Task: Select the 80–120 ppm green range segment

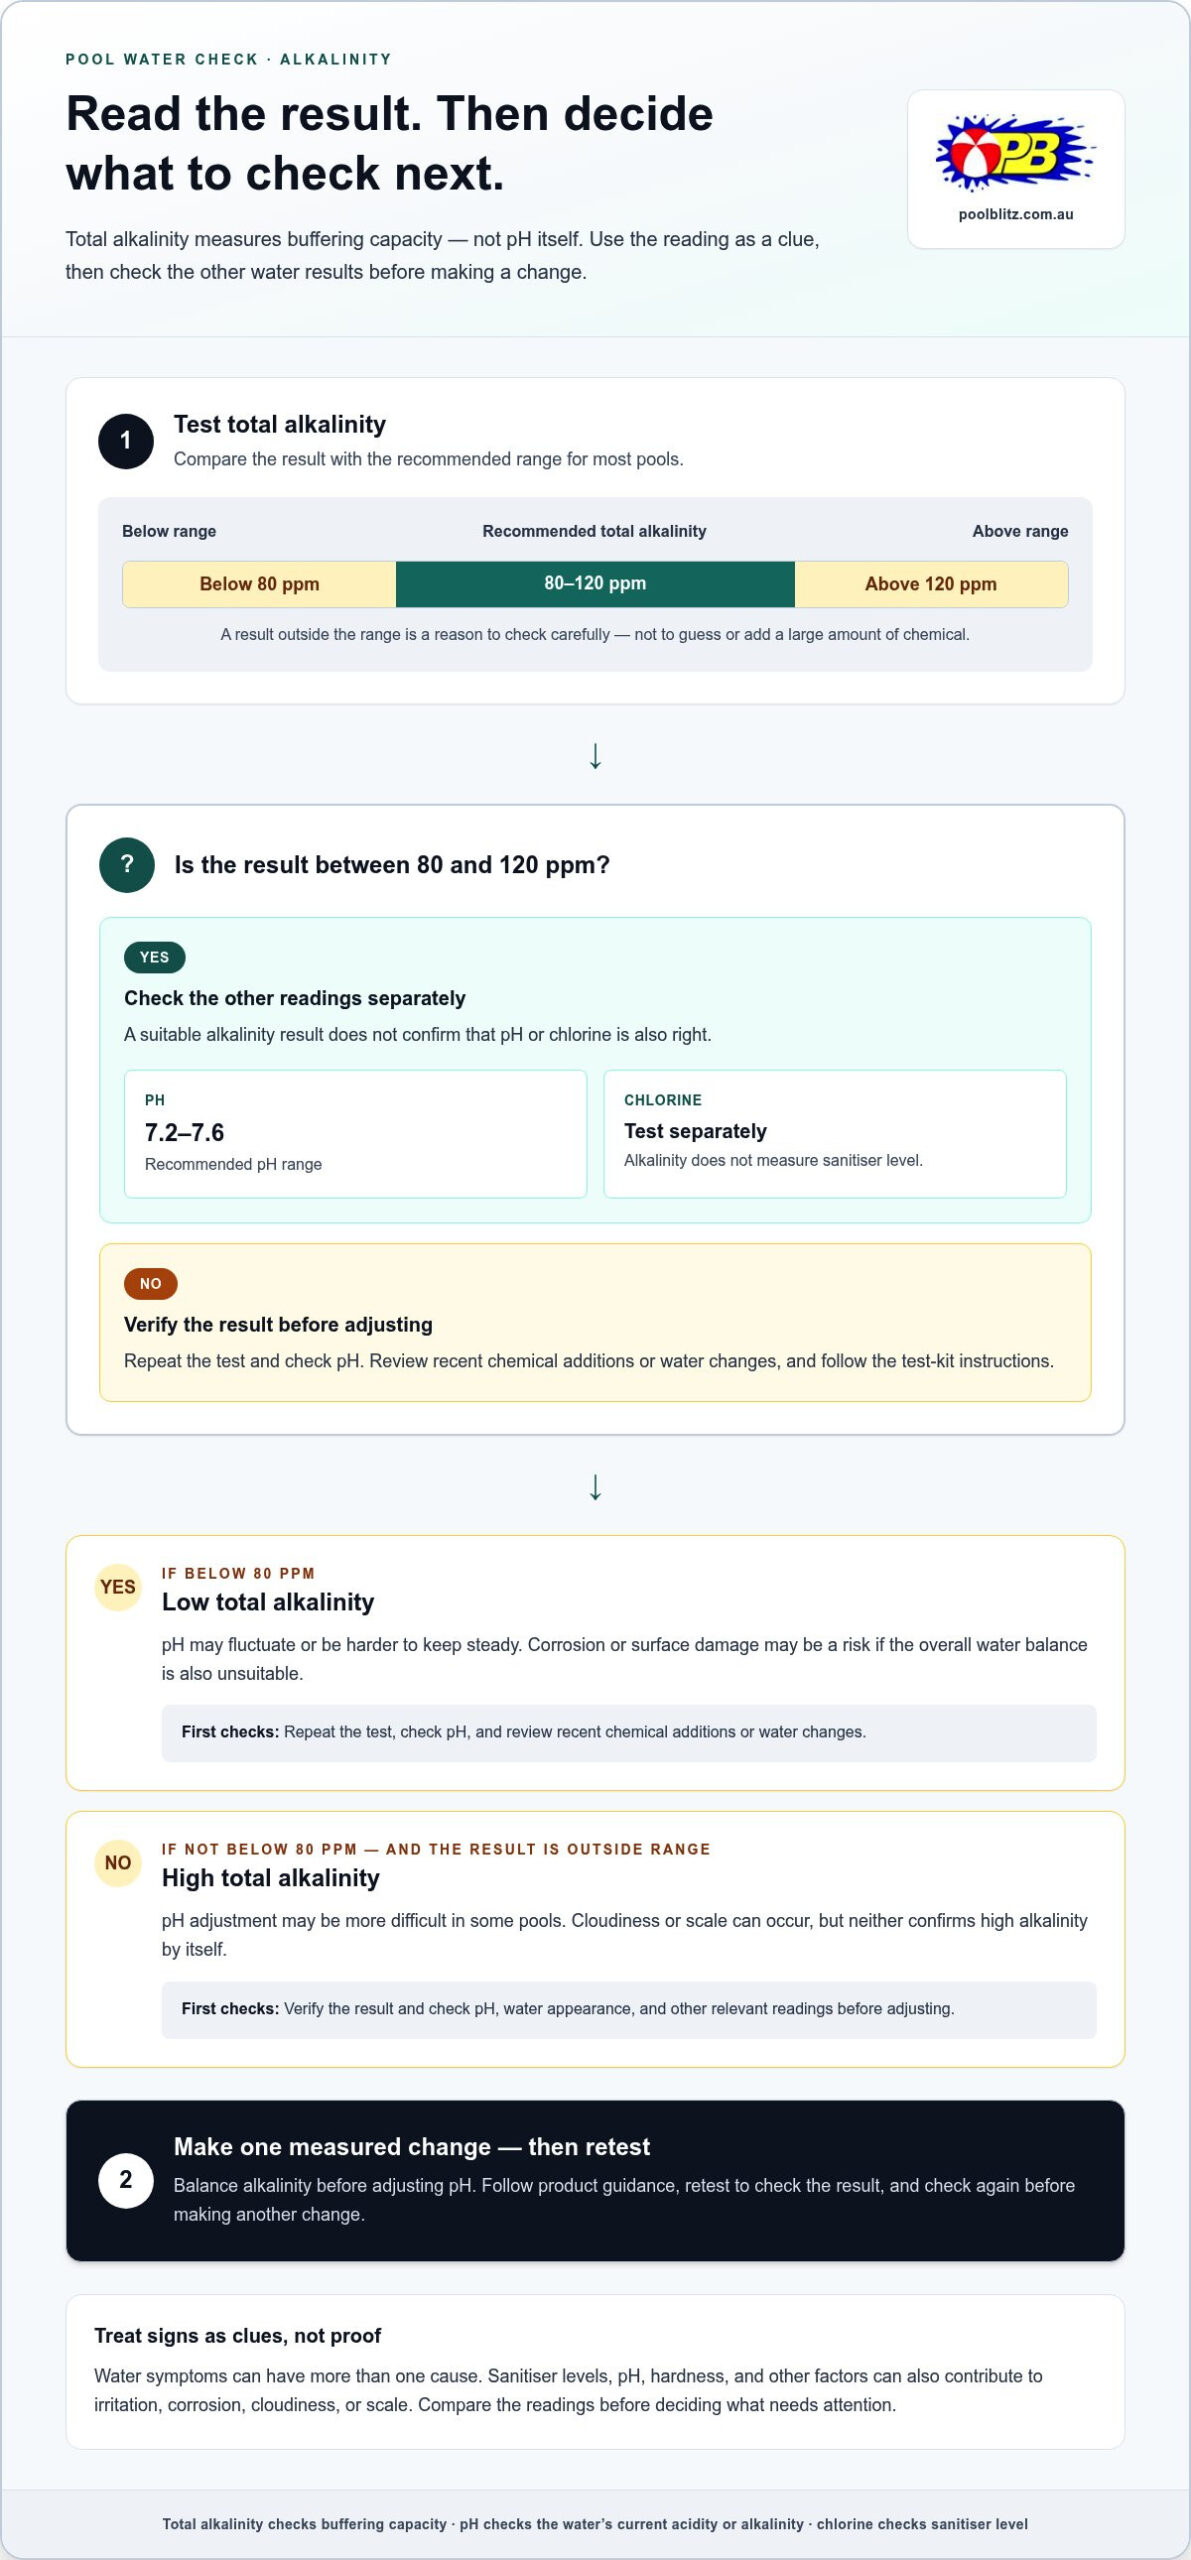Action: coord(595,584)
